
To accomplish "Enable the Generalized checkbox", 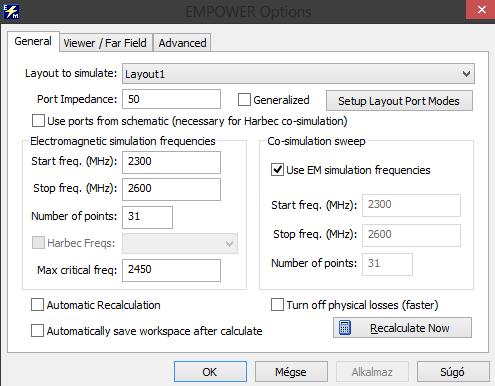I will pos(244,100).
